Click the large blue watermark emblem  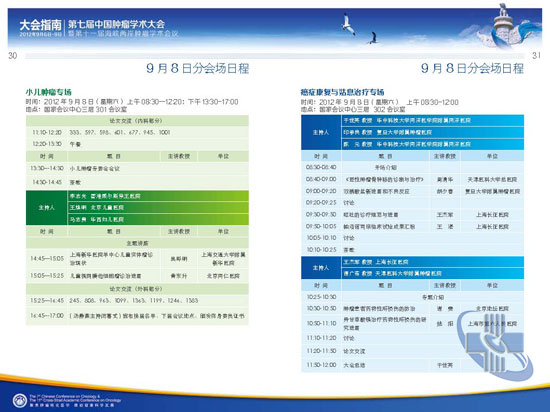coord(495,346)
